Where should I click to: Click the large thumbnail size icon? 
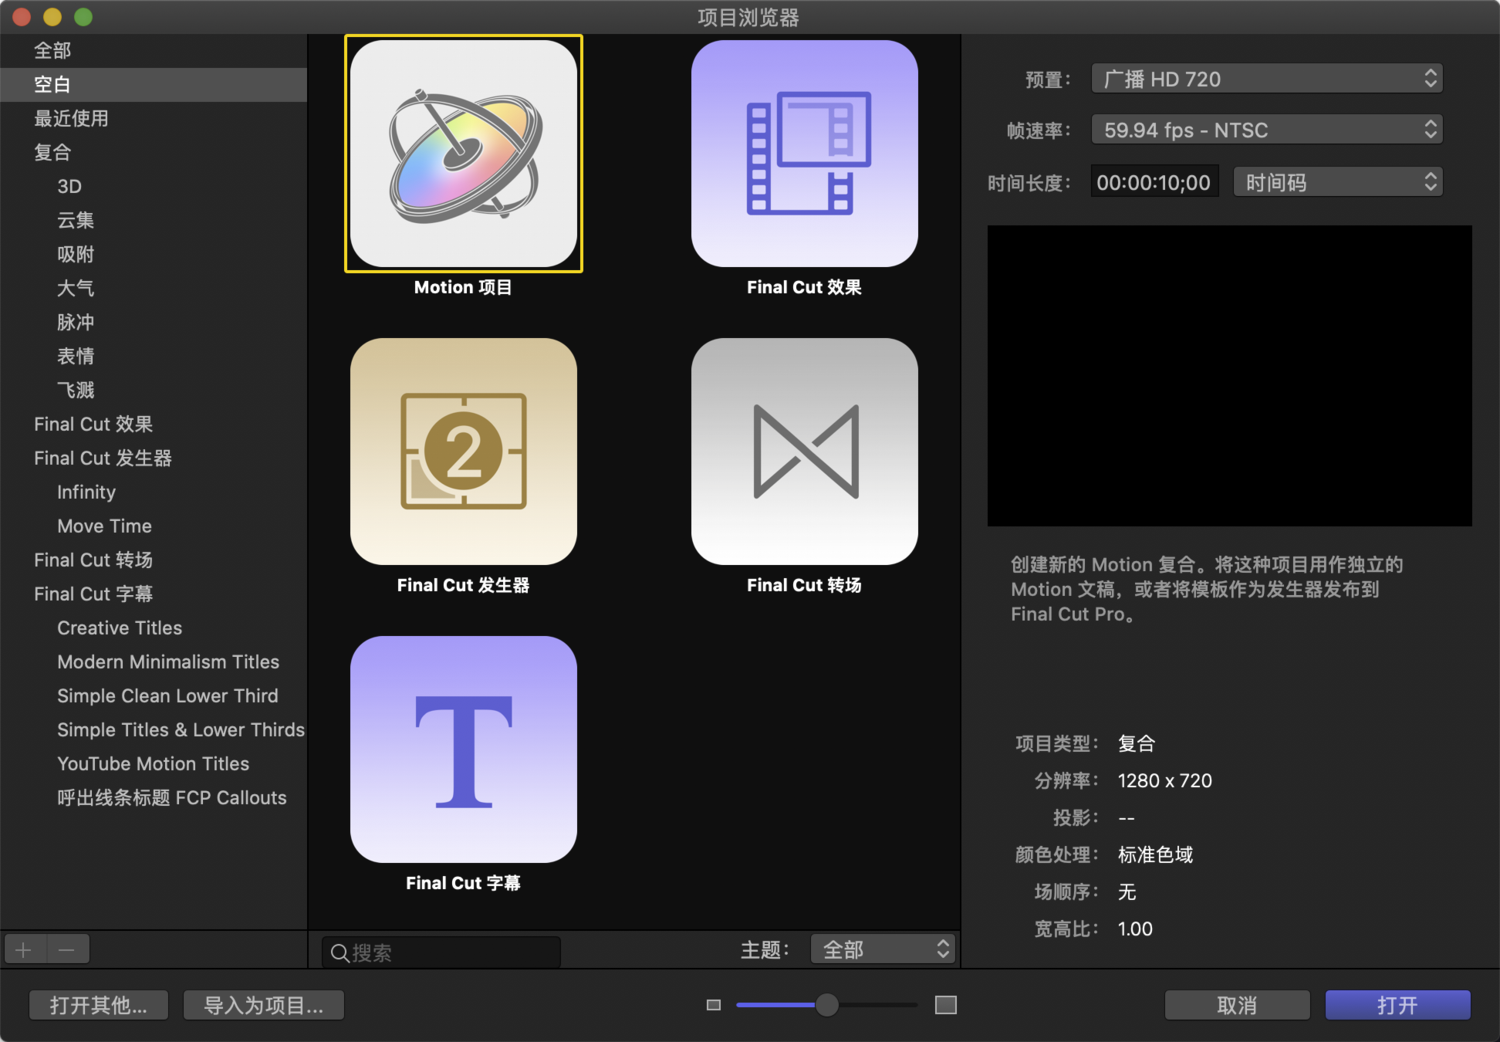click(946, 1005)
